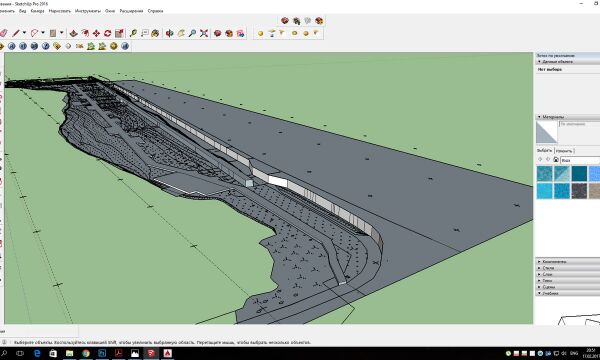The height and width of the screenshot is (360, 600).
Task: Click the materials home icon
Action: pos(556,160)
